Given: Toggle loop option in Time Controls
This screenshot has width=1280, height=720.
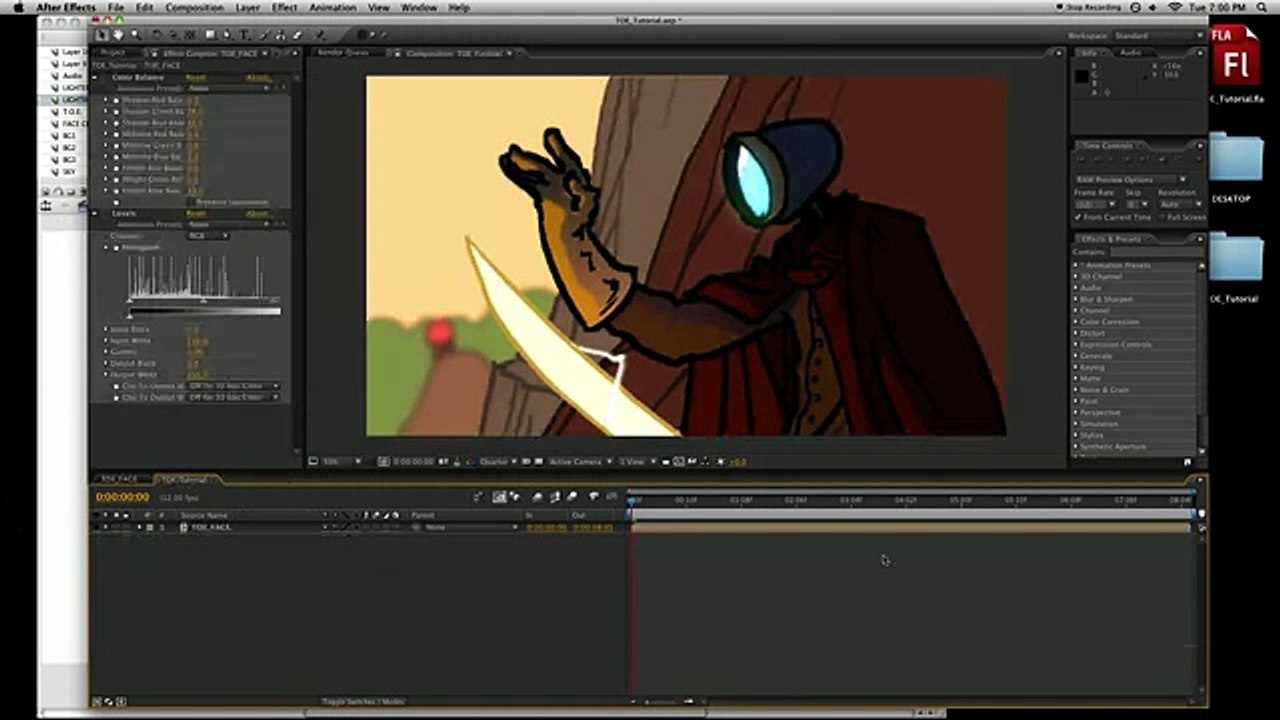Looking at the screenshot, I should point(1177,158).
